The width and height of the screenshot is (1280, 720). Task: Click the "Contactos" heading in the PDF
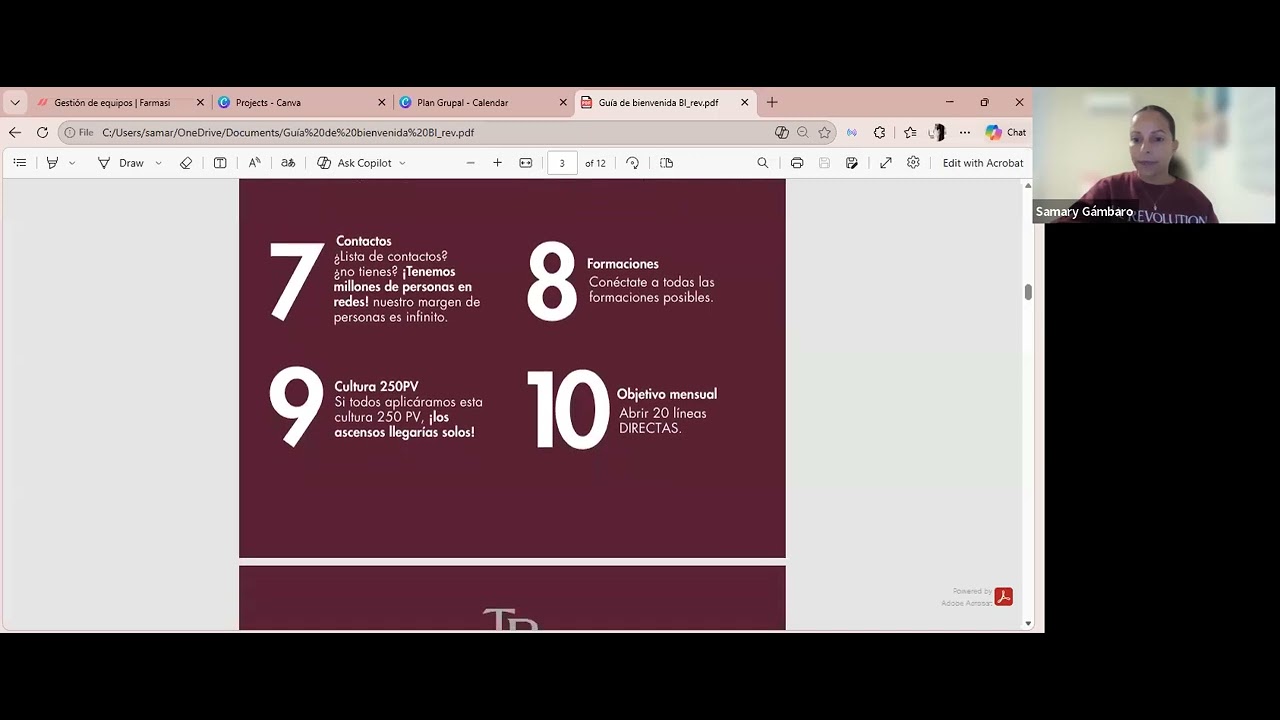point(363,241)
